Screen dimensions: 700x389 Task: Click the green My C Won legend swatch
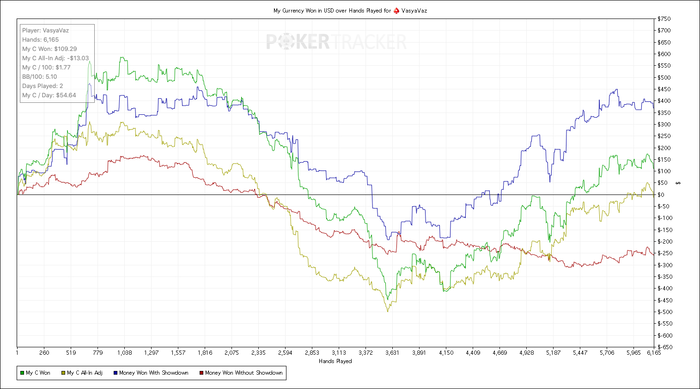(22, 373)
